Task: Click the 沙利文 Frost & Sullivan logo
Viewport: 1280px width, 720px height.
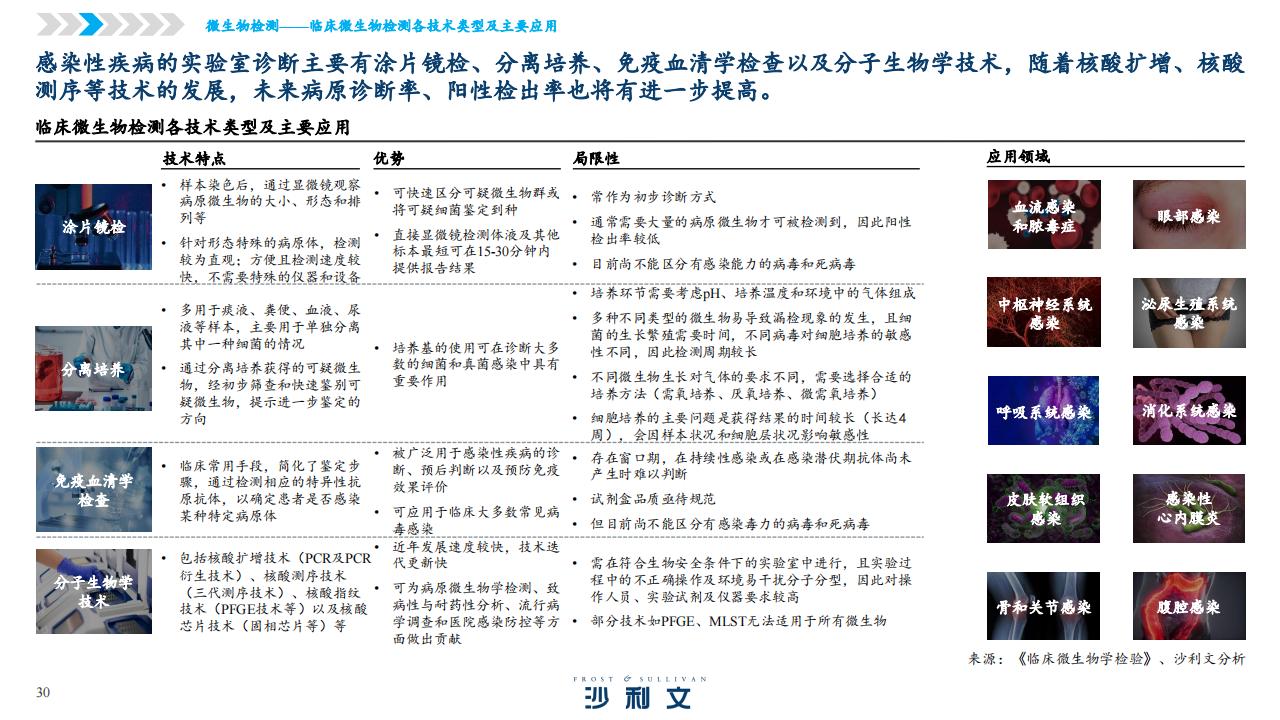Action: pos(640,692)
